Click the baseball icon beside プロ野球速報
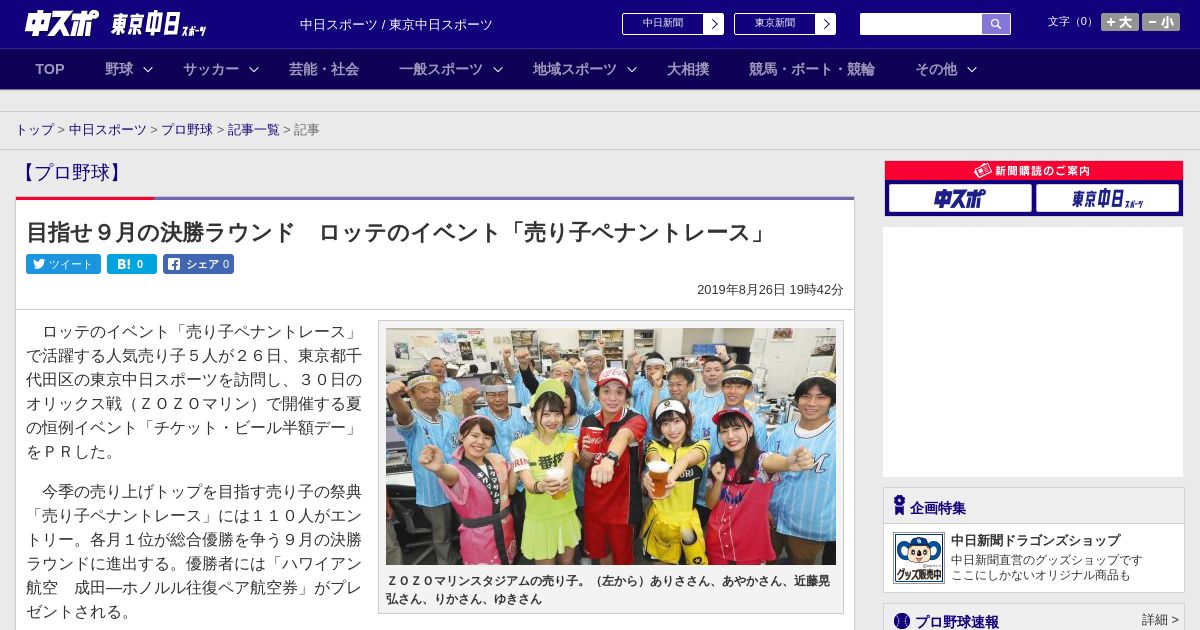Screen dimensions: 1200x630 coord(902,621)
